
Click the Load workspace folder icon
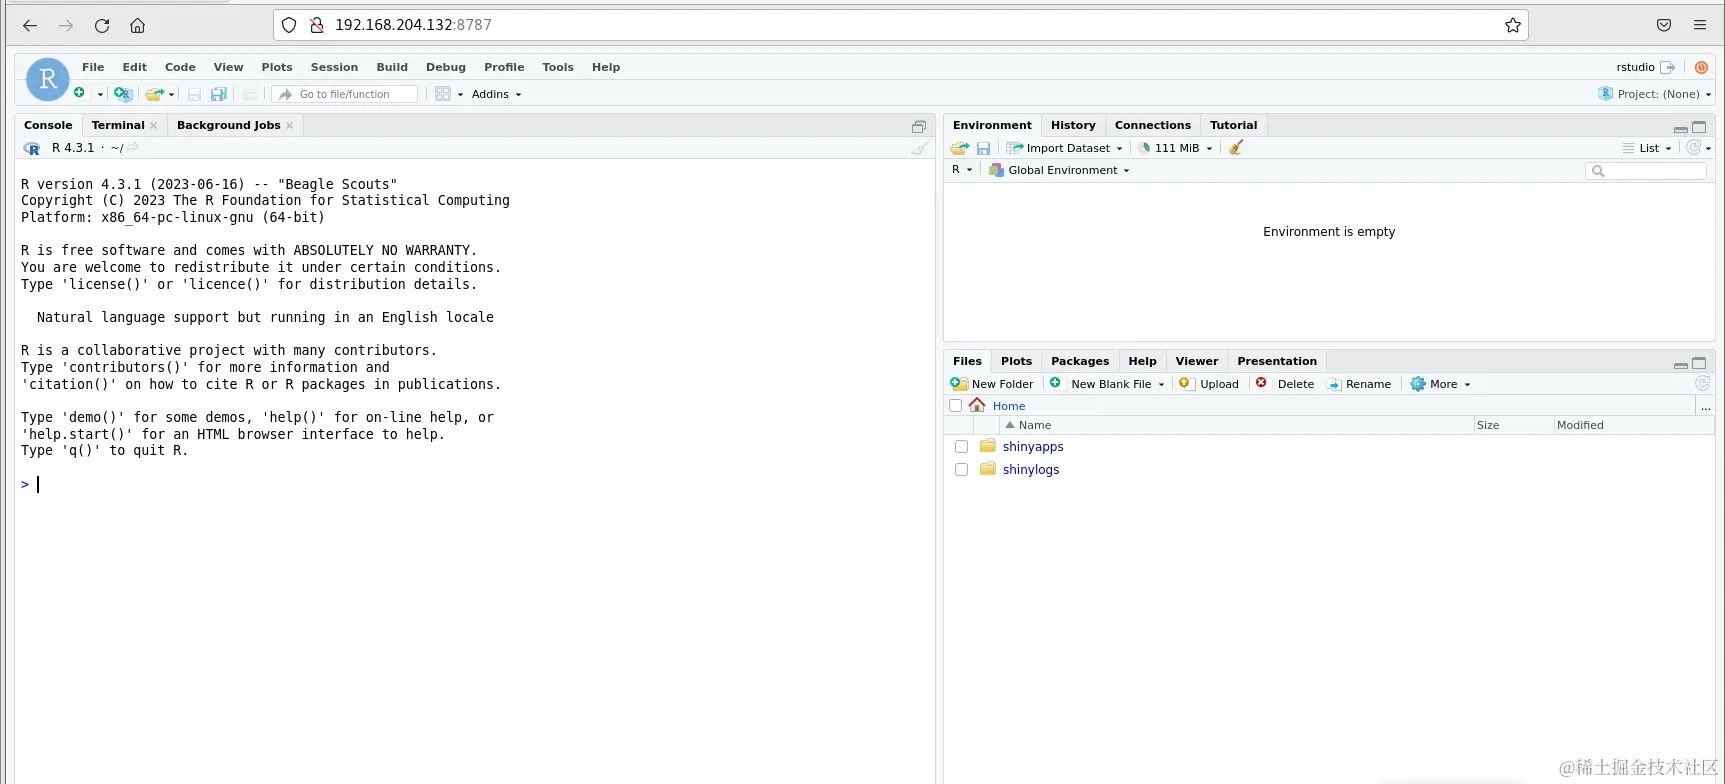(960, 148)
